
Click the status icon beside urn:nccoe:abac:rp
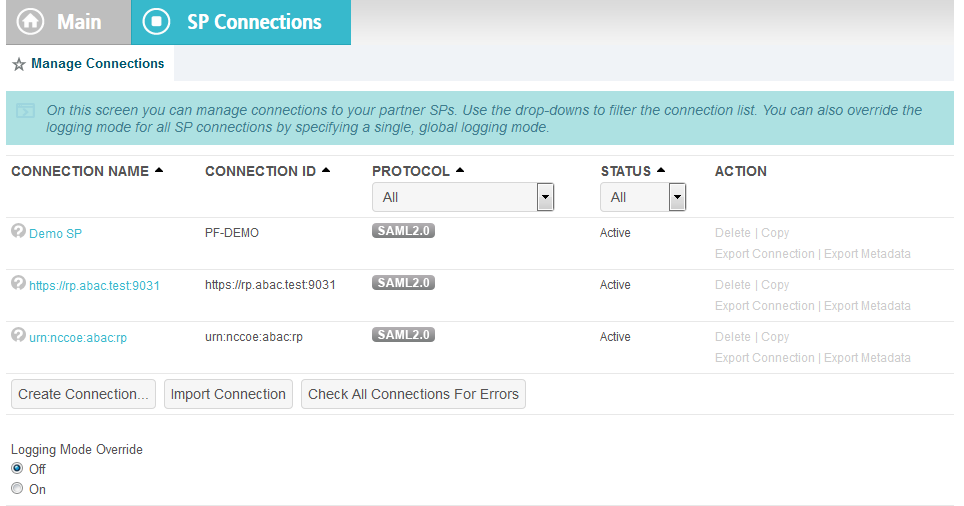coord(18,335)
